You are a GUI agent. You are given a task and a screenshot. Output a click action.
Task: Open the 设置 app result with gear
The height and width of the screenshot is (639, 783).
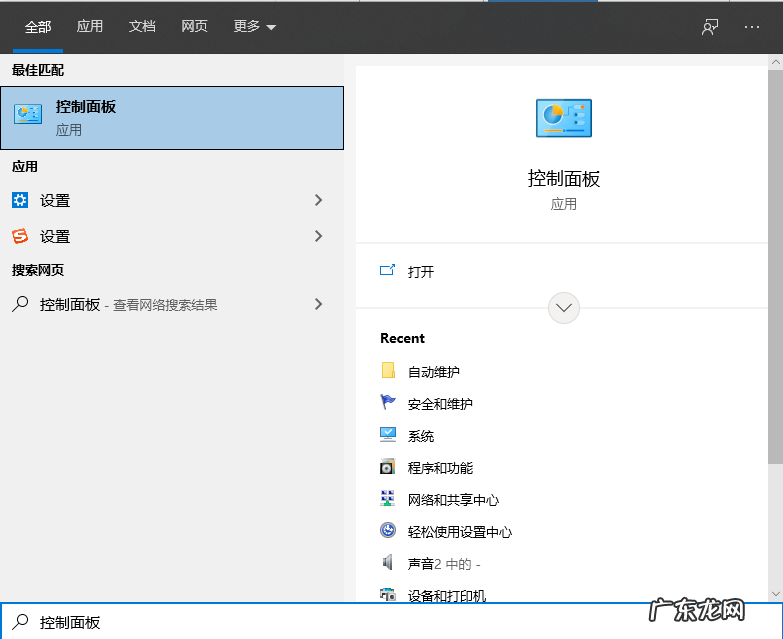click(172, 200)
